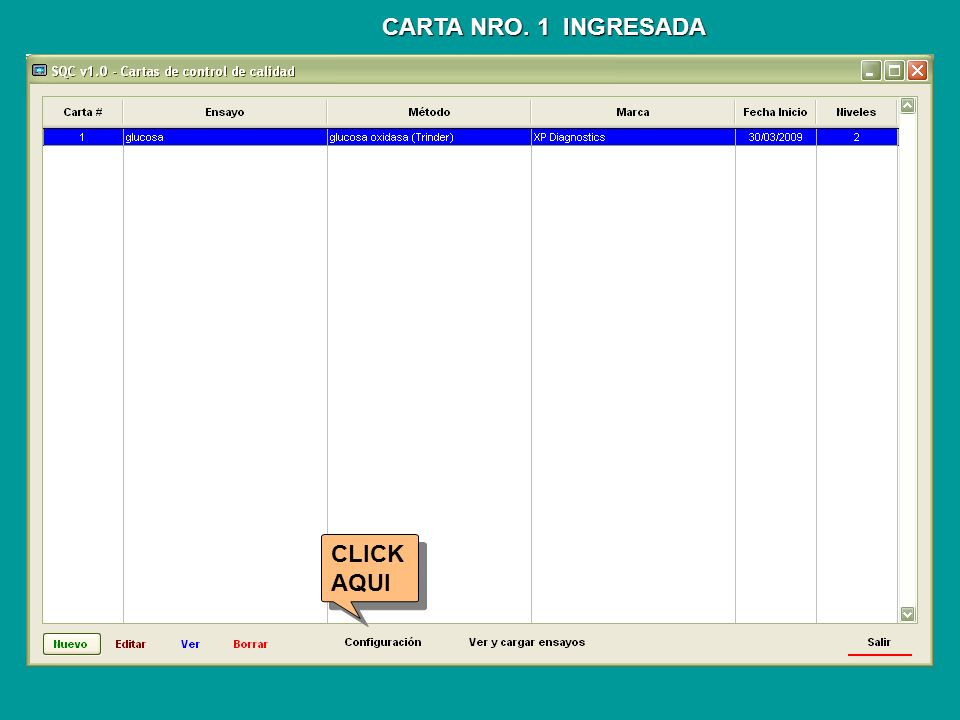Maximize the SQC window
This screenshot has height=720, width=960.
894,70
